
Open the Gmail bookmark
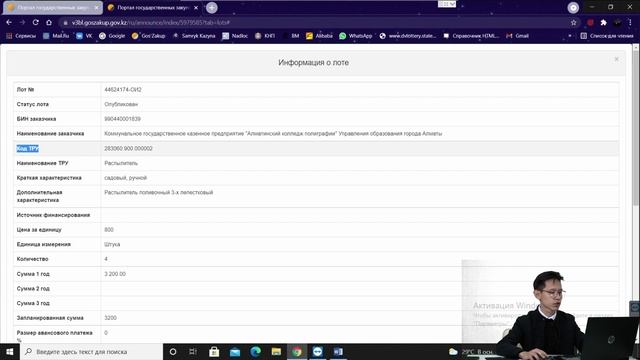pos(518,36)
